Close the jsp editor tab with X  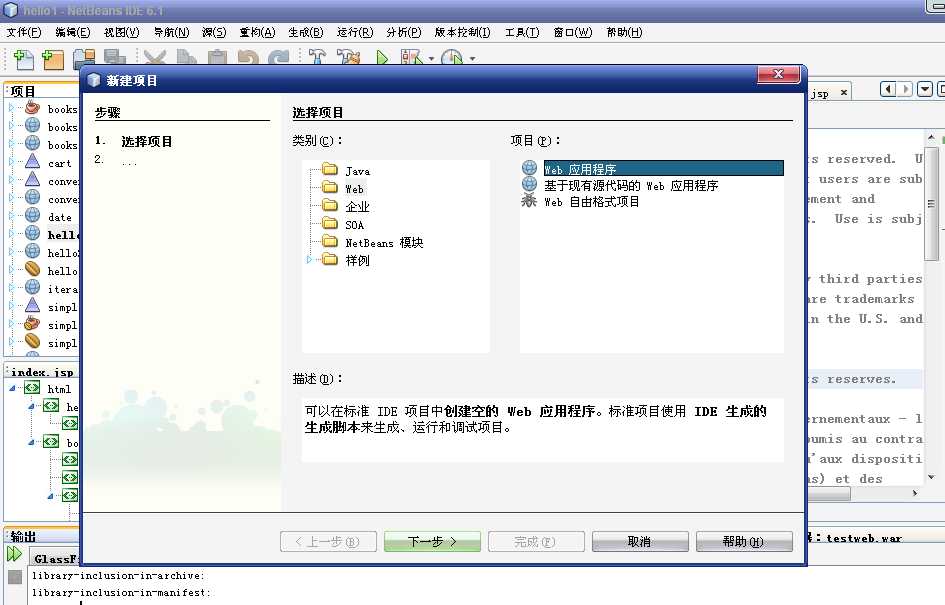coord(844,93)
